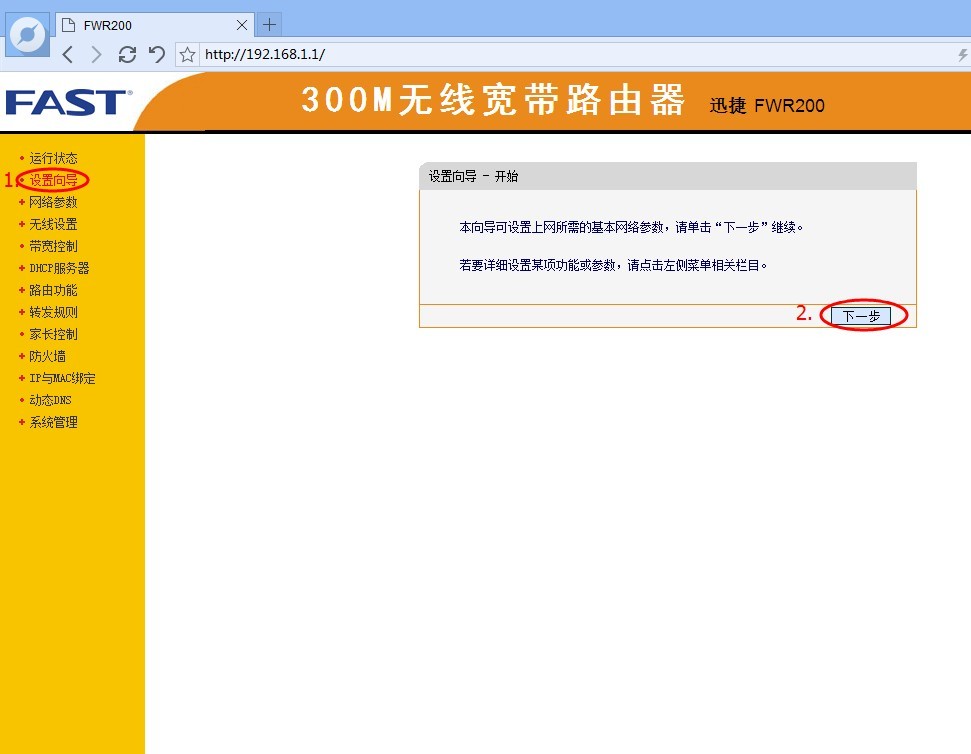
Task: Reload the page with refresh icon
Action: click(x=128, y=54)
